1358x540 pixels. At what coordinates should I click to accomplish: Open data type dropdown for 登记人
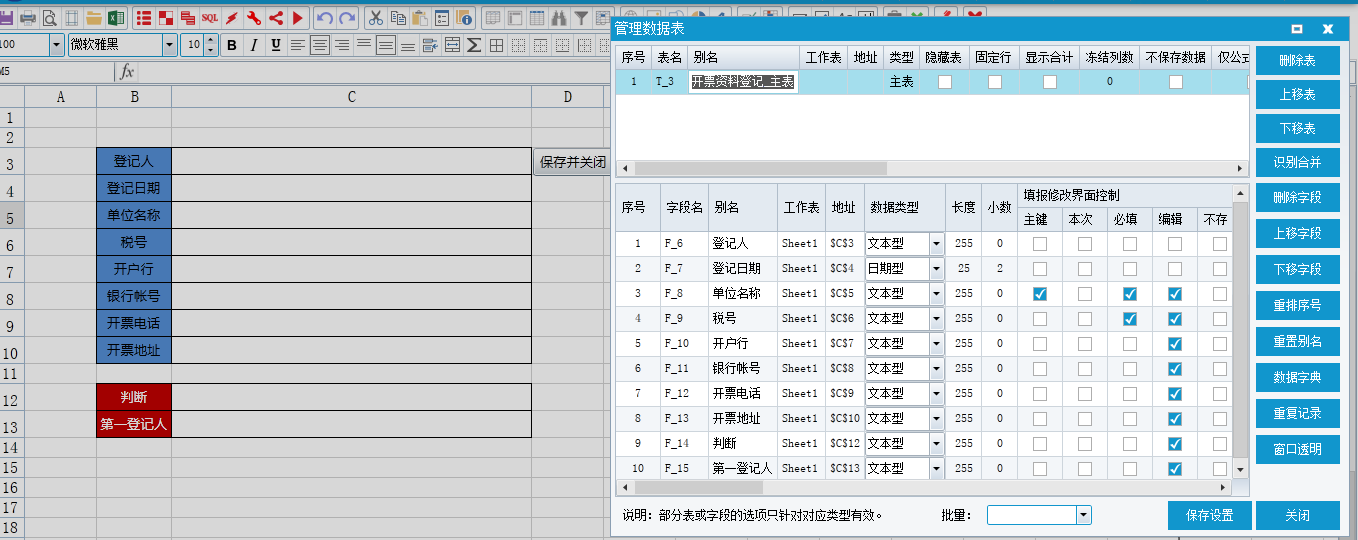(936, 243)
